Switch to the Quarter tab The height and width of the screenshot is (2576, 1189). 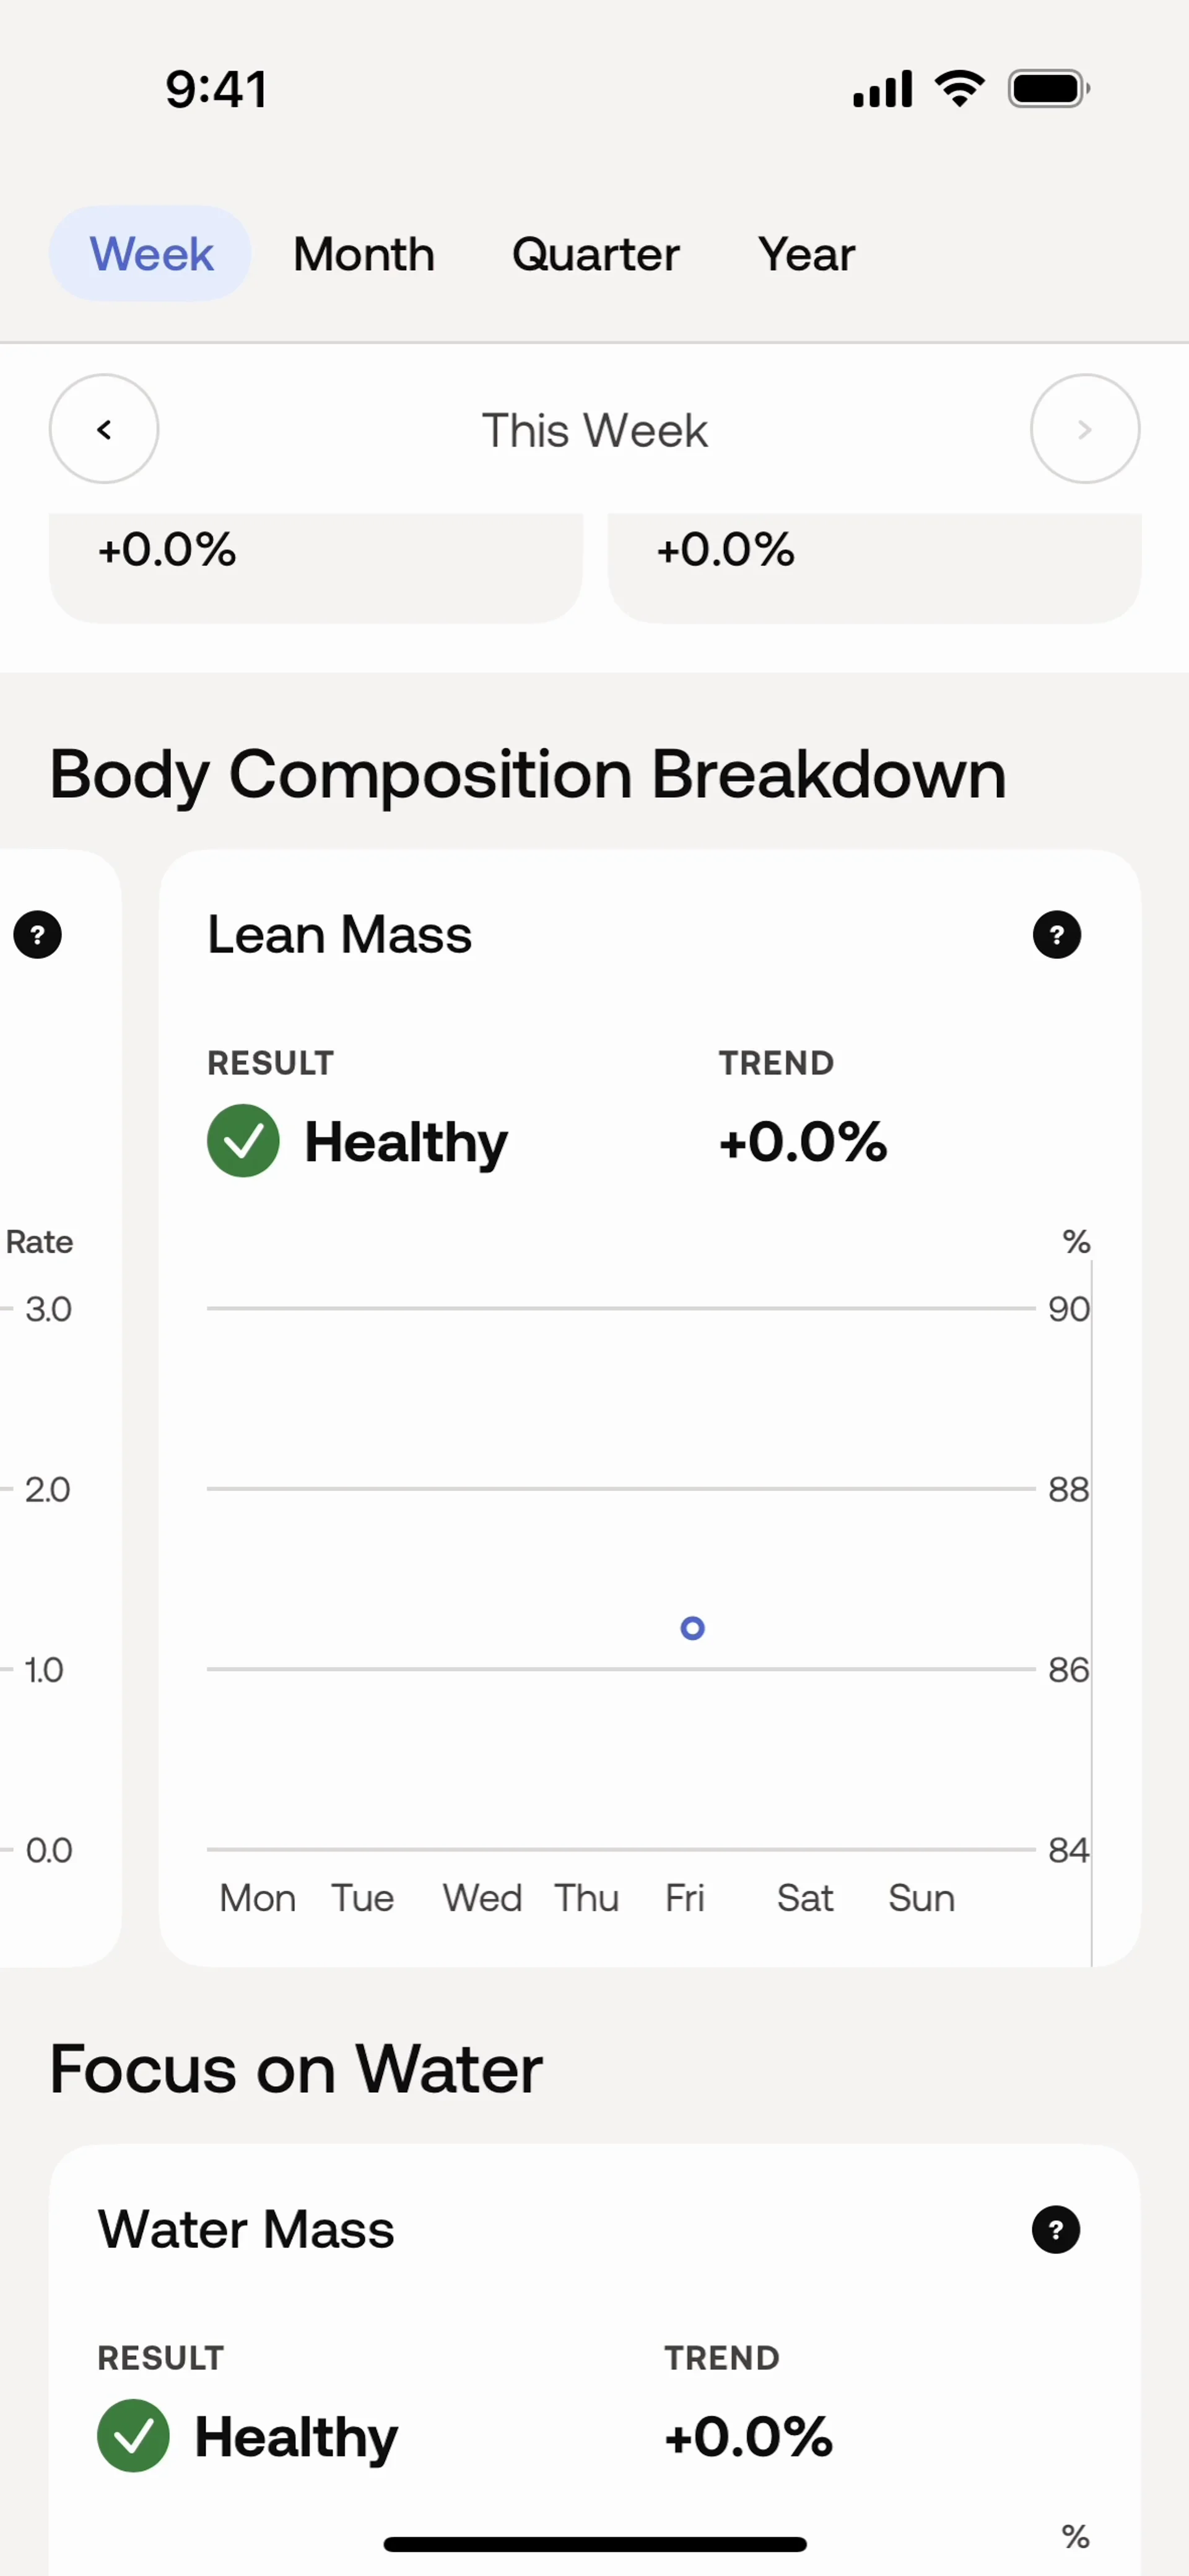tap(596, 254)
